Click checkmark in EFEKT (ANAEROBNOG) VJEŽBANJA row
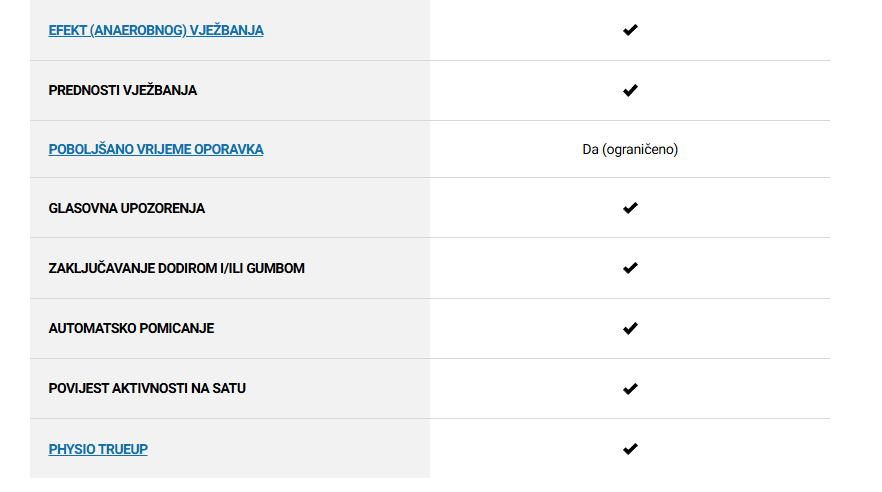This screenshot has width=882, height=492. tap(630, 30)
